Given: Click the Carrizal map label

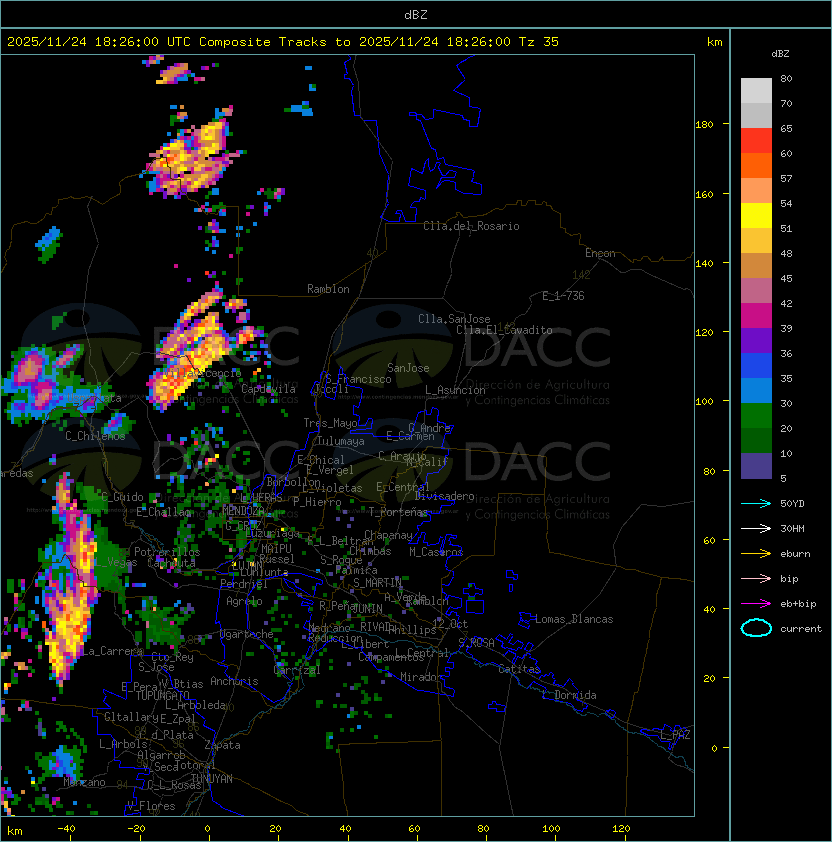Looking at the screenshot, I should click(297, 670).
